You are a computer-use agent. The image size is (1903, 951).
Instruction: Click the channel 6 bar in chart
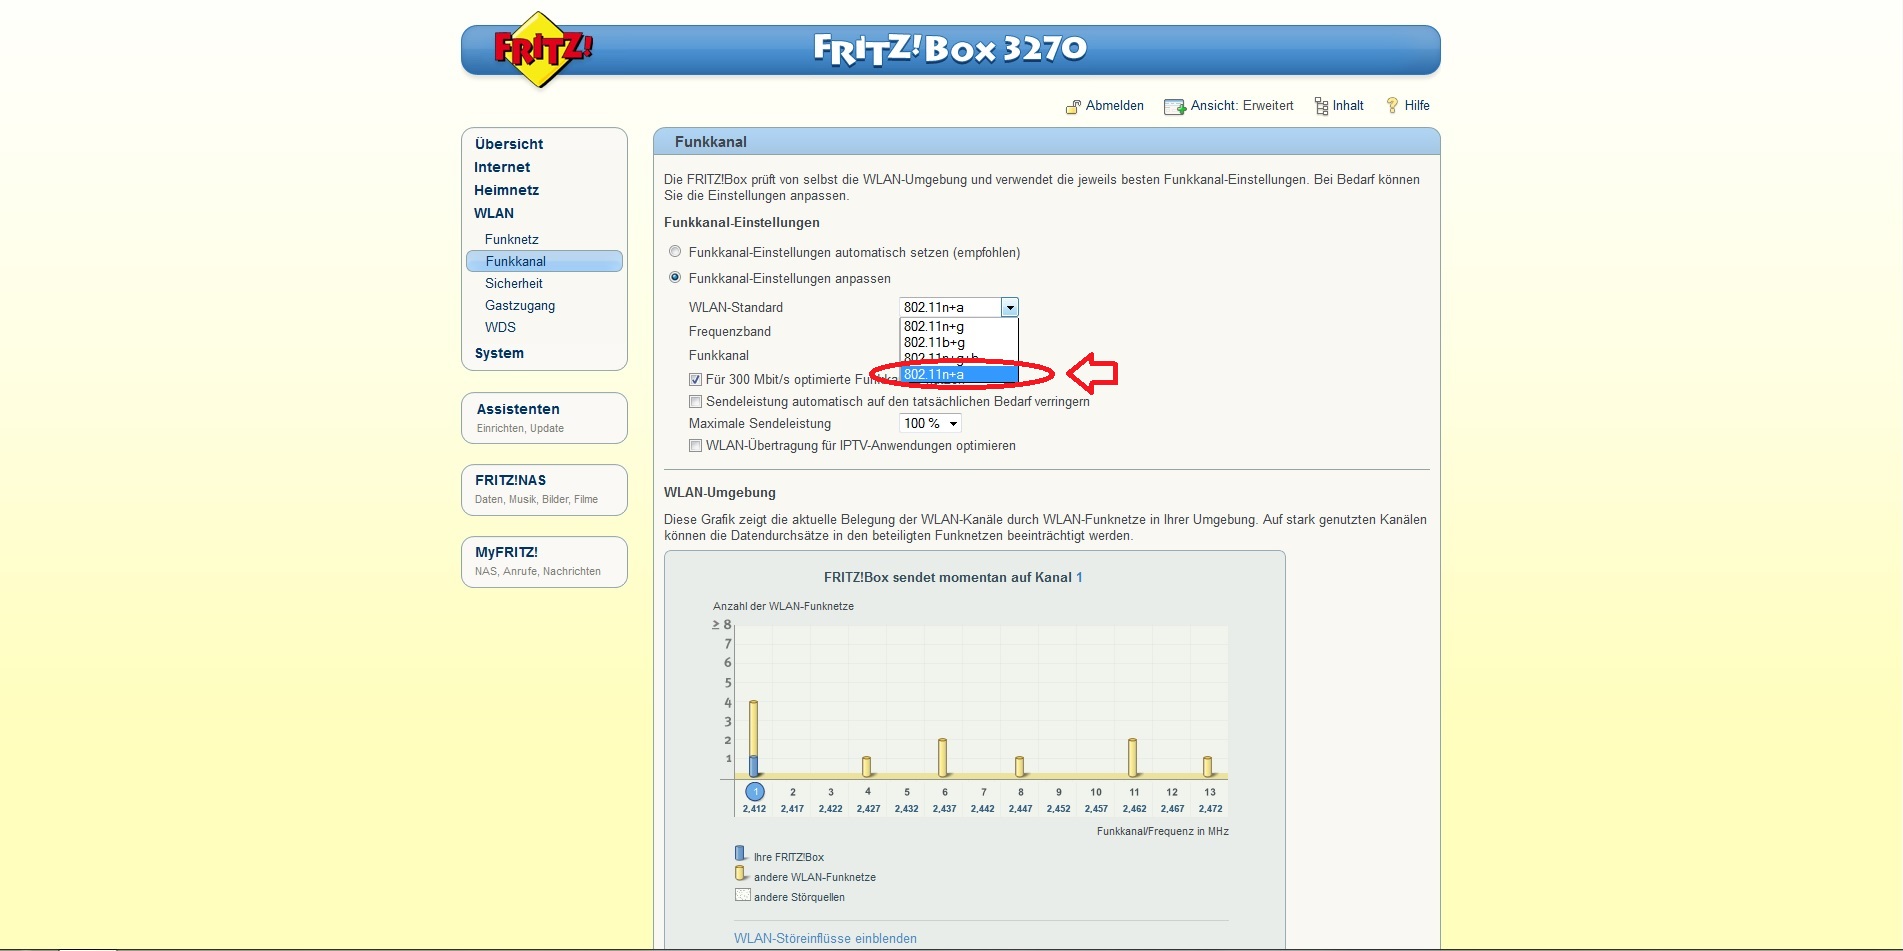(x=942, y=757)
